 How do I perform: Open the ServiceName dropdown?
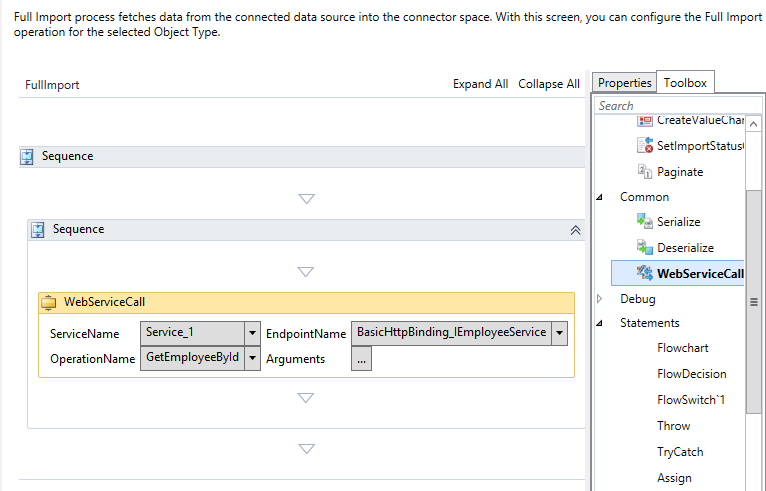click(253, 333)
